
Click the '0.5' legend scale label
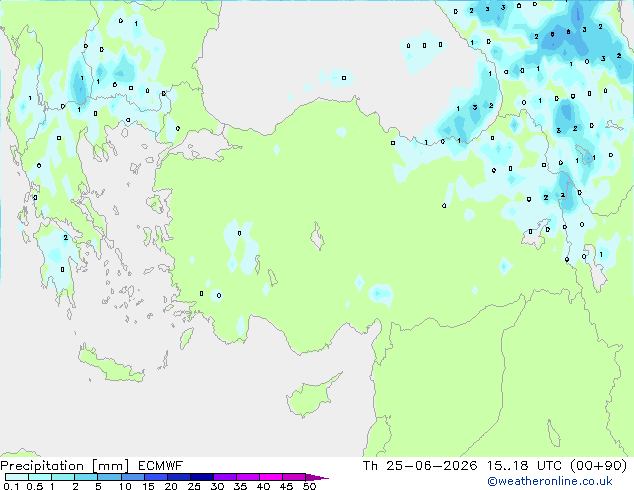35,486
